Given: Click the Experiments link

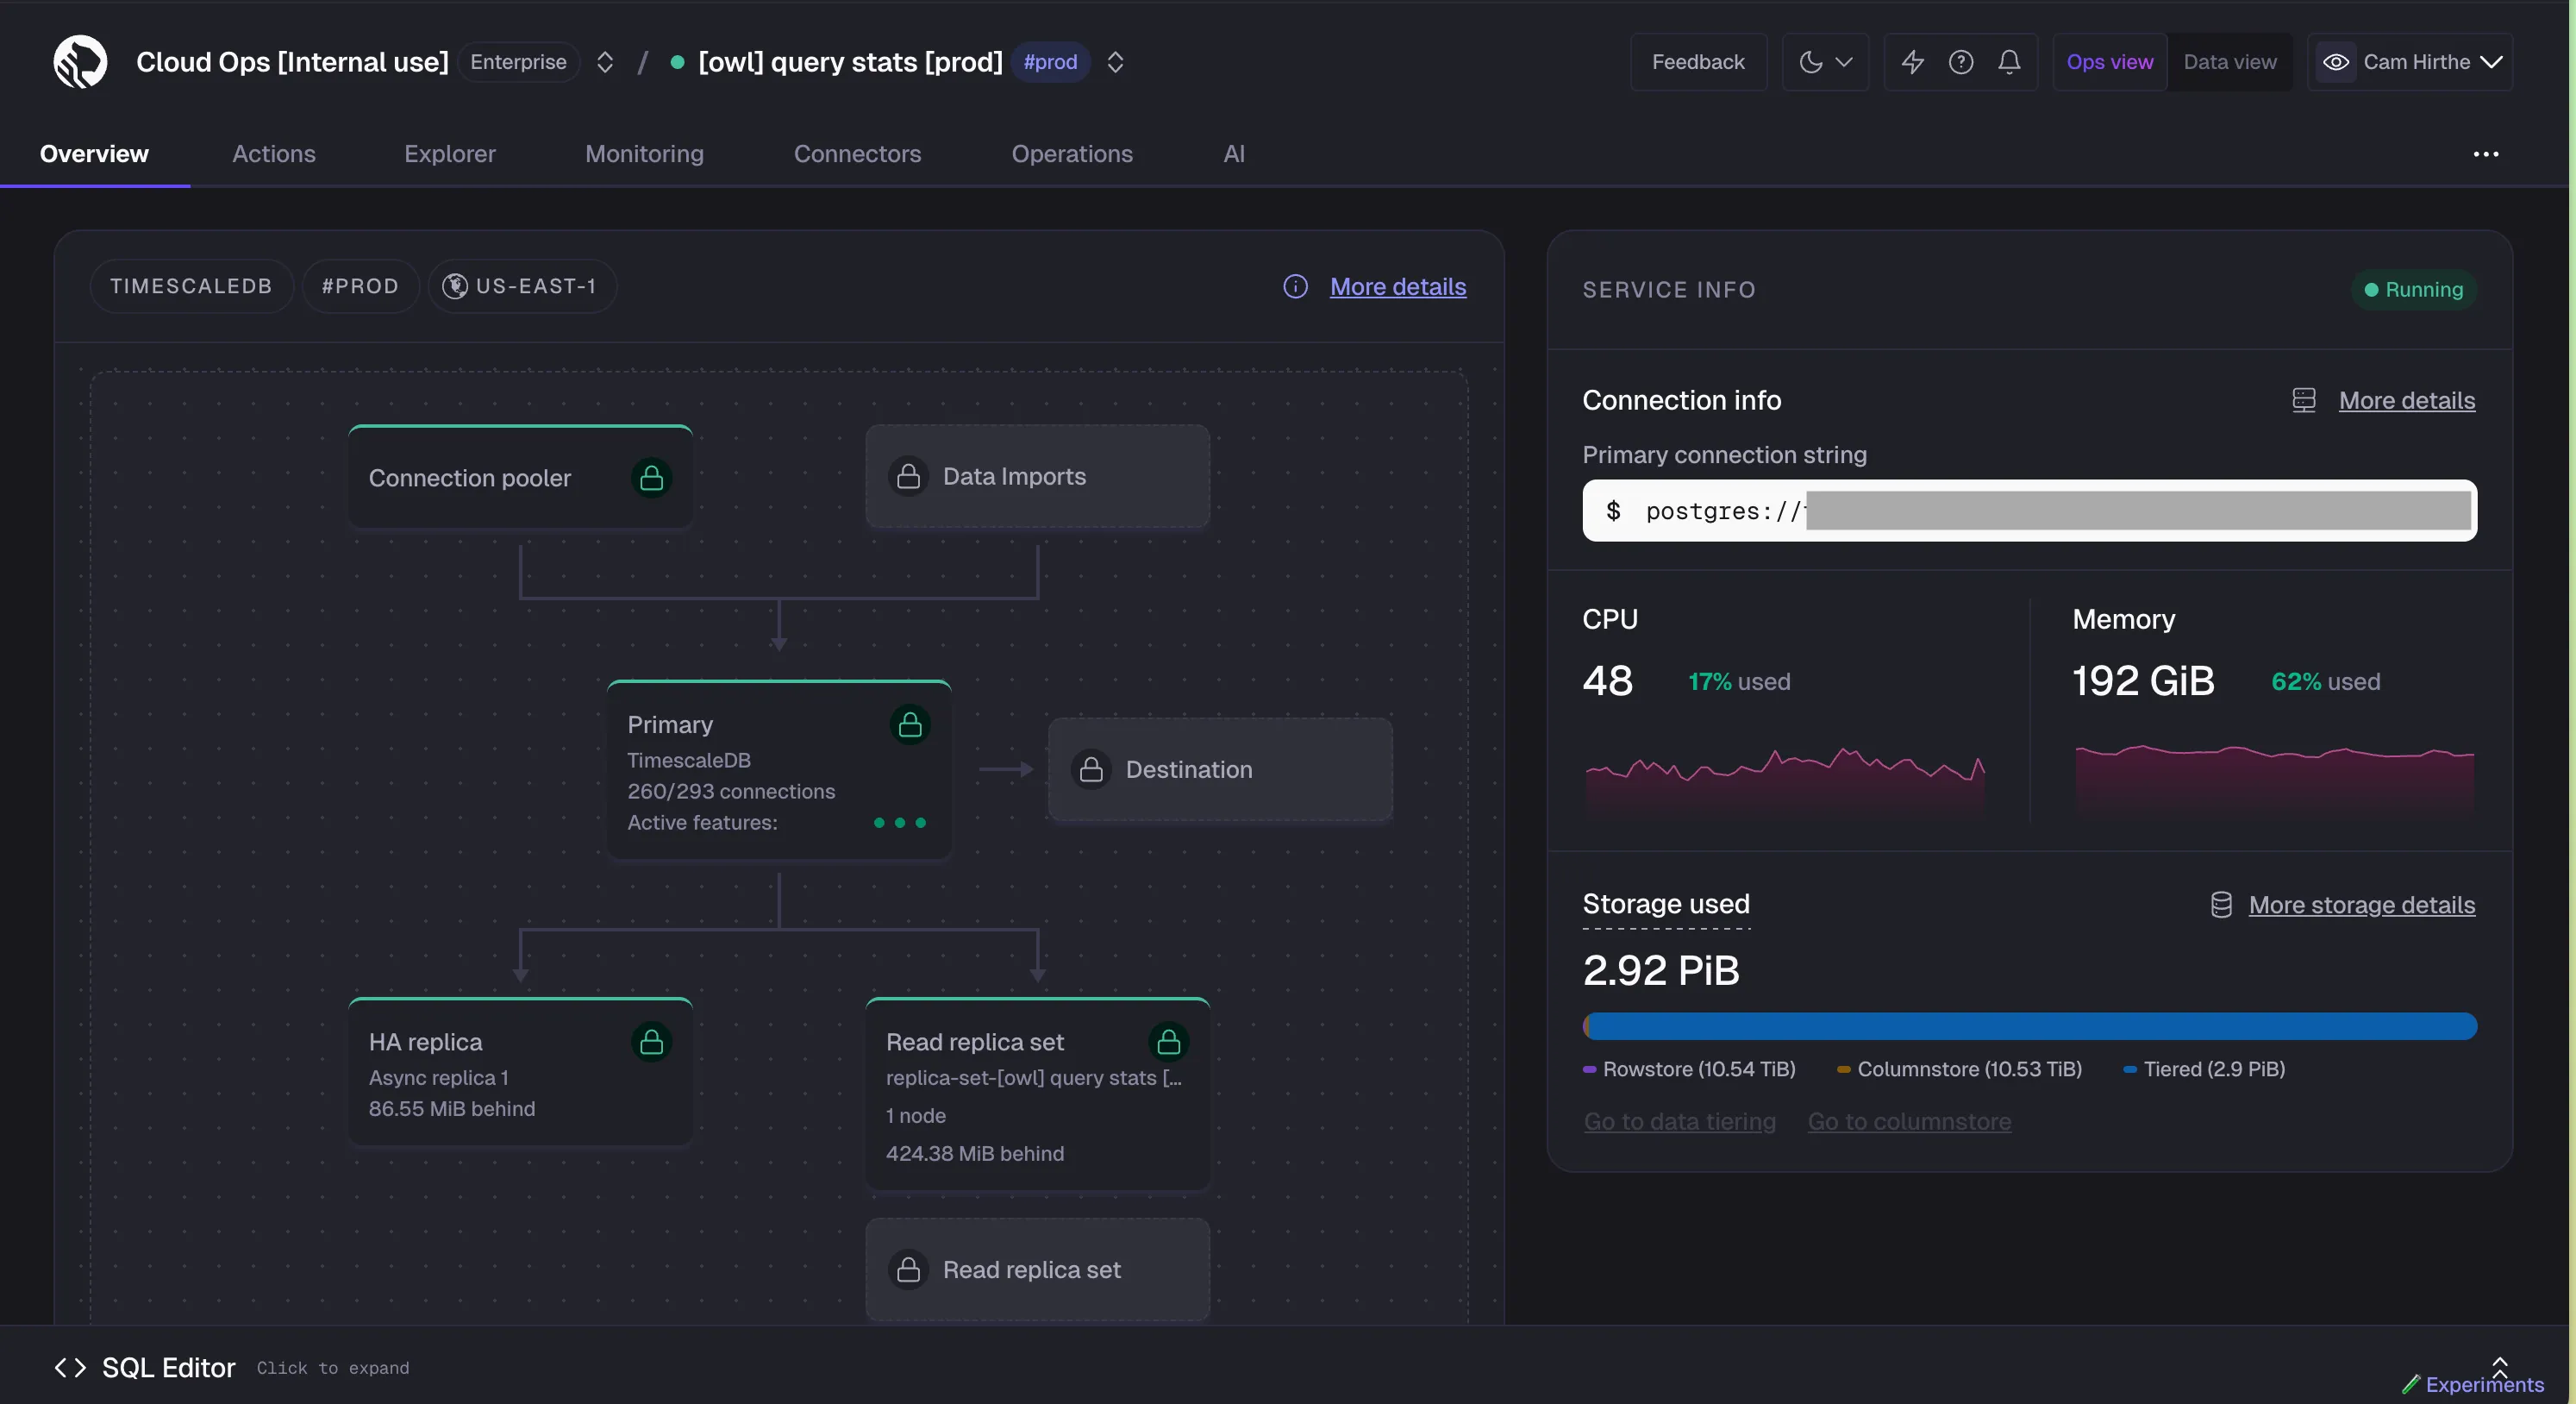Looking at the screenshot, I should [2484, 1384].
